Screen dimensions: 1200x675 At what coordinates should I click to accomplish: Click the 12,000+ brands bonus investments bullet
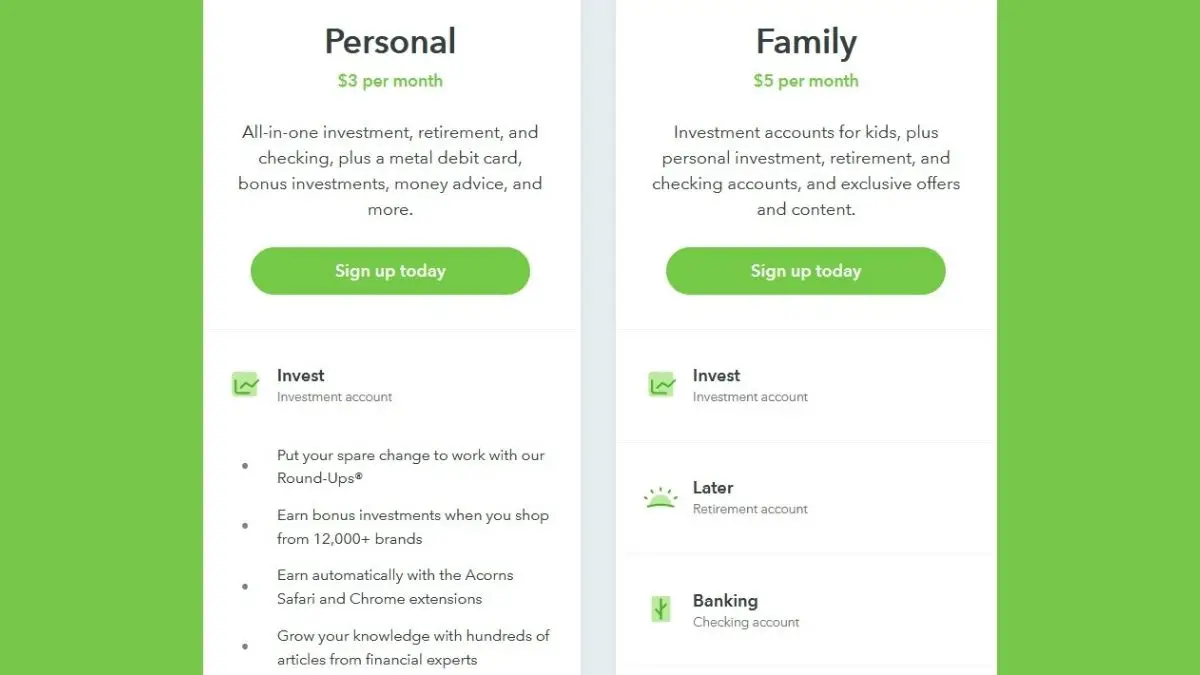(412, 527)
